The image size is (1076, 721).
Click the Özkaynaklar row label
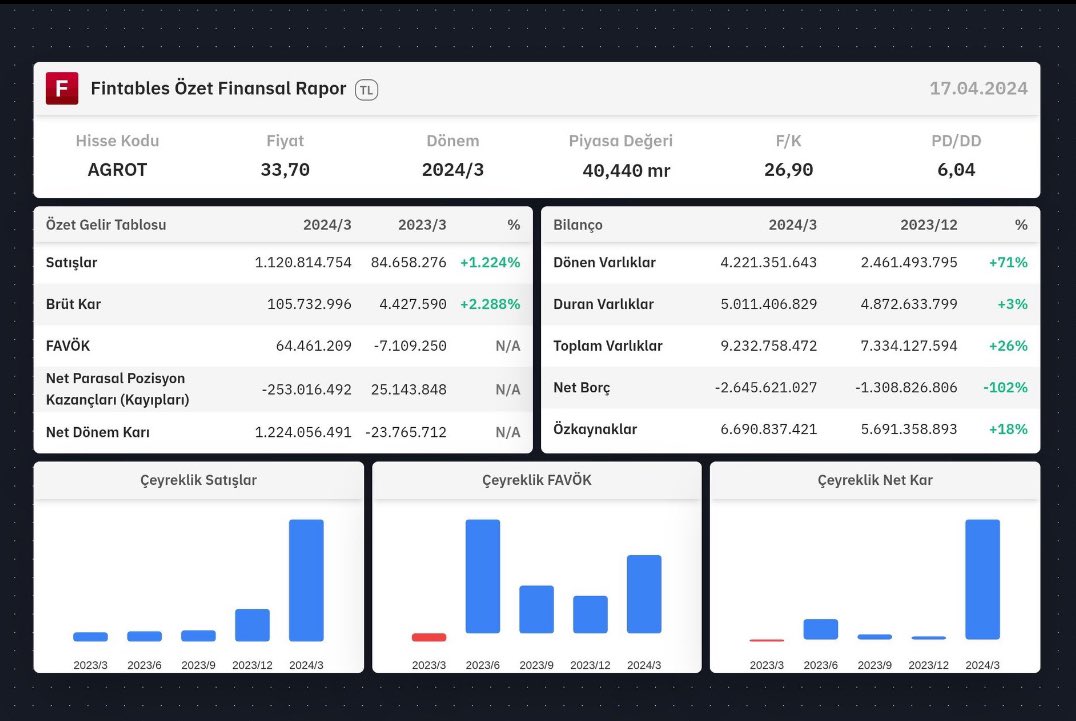point(595,429)
